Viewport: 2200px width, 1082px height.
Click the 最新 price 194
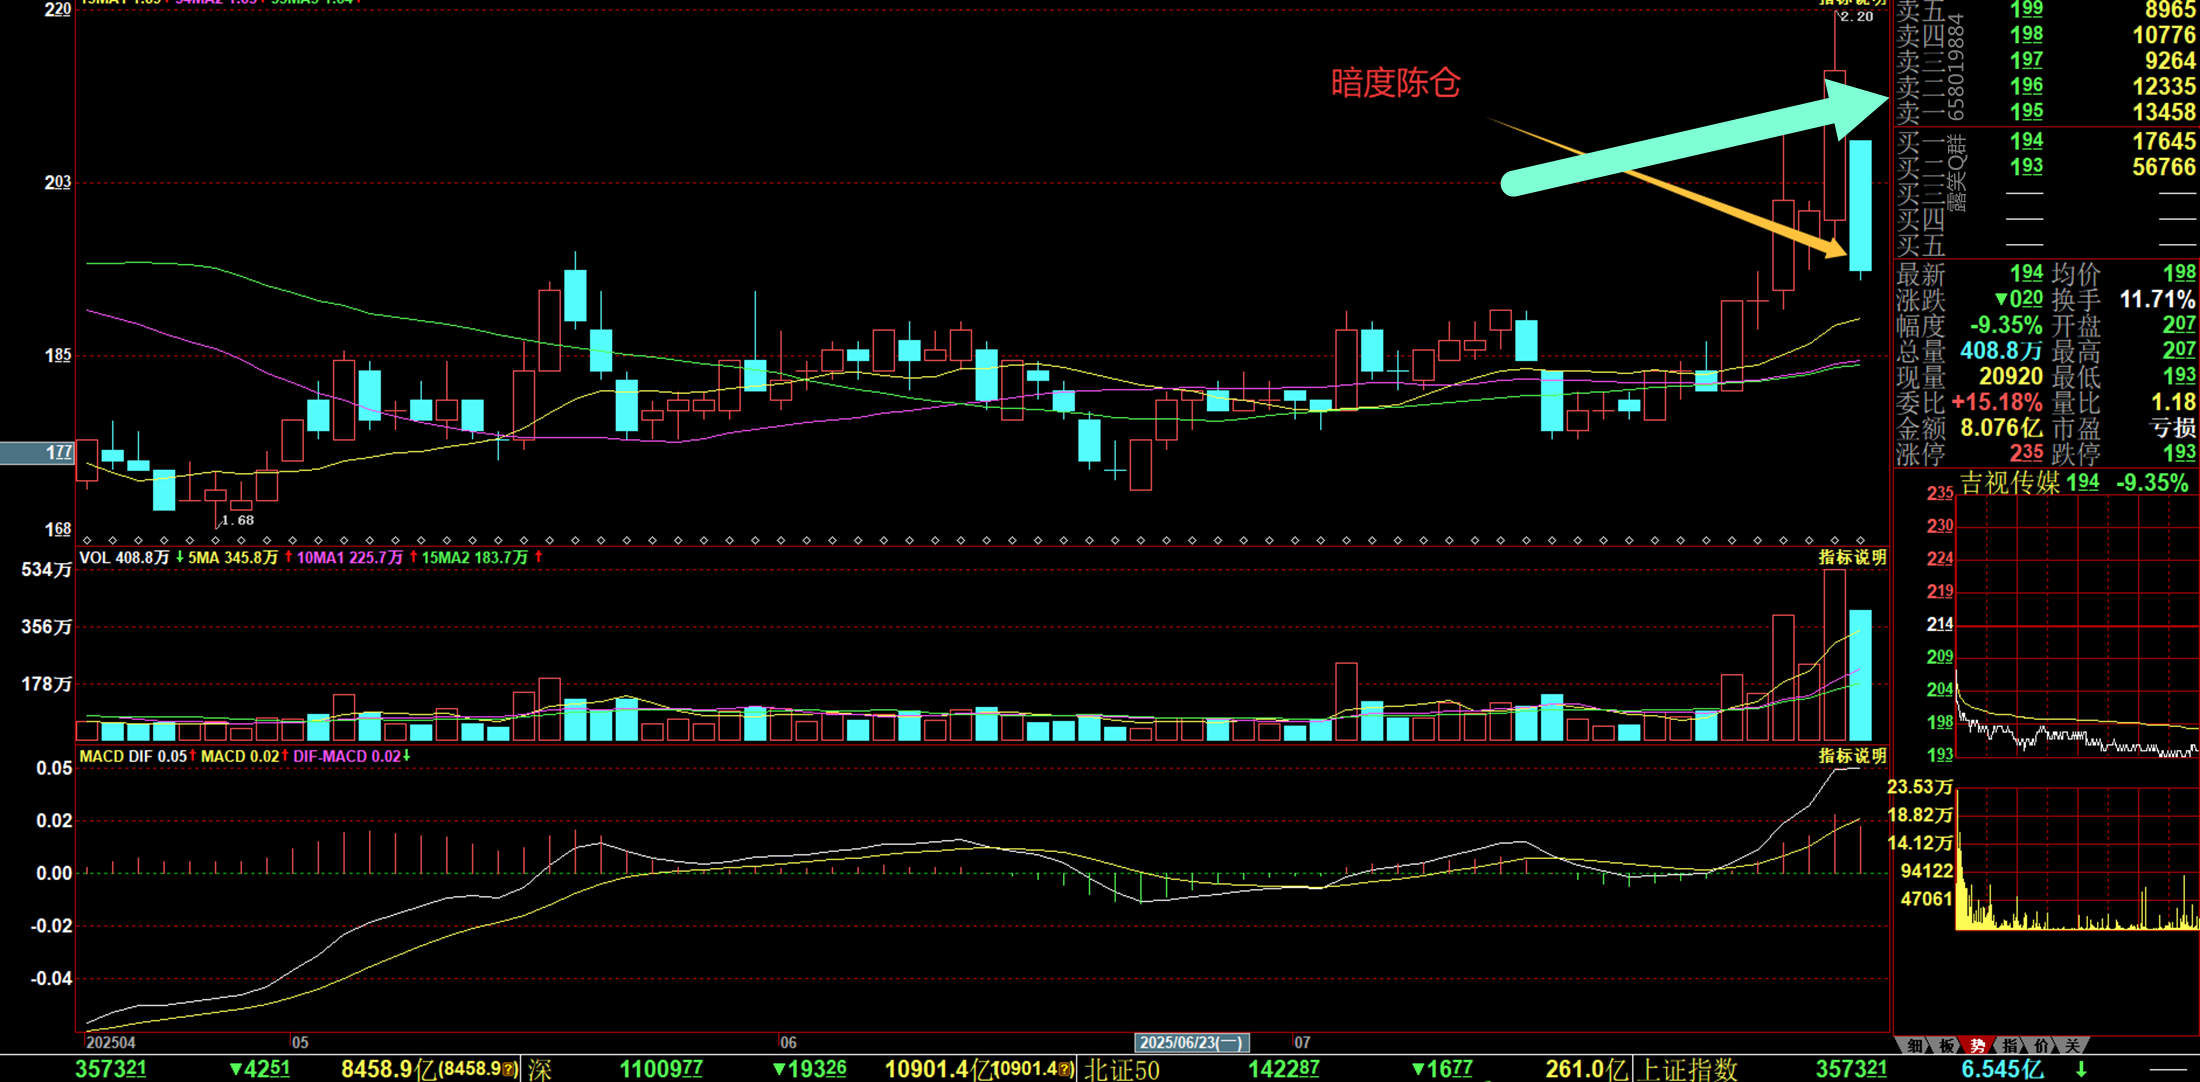coord(2026,273)
